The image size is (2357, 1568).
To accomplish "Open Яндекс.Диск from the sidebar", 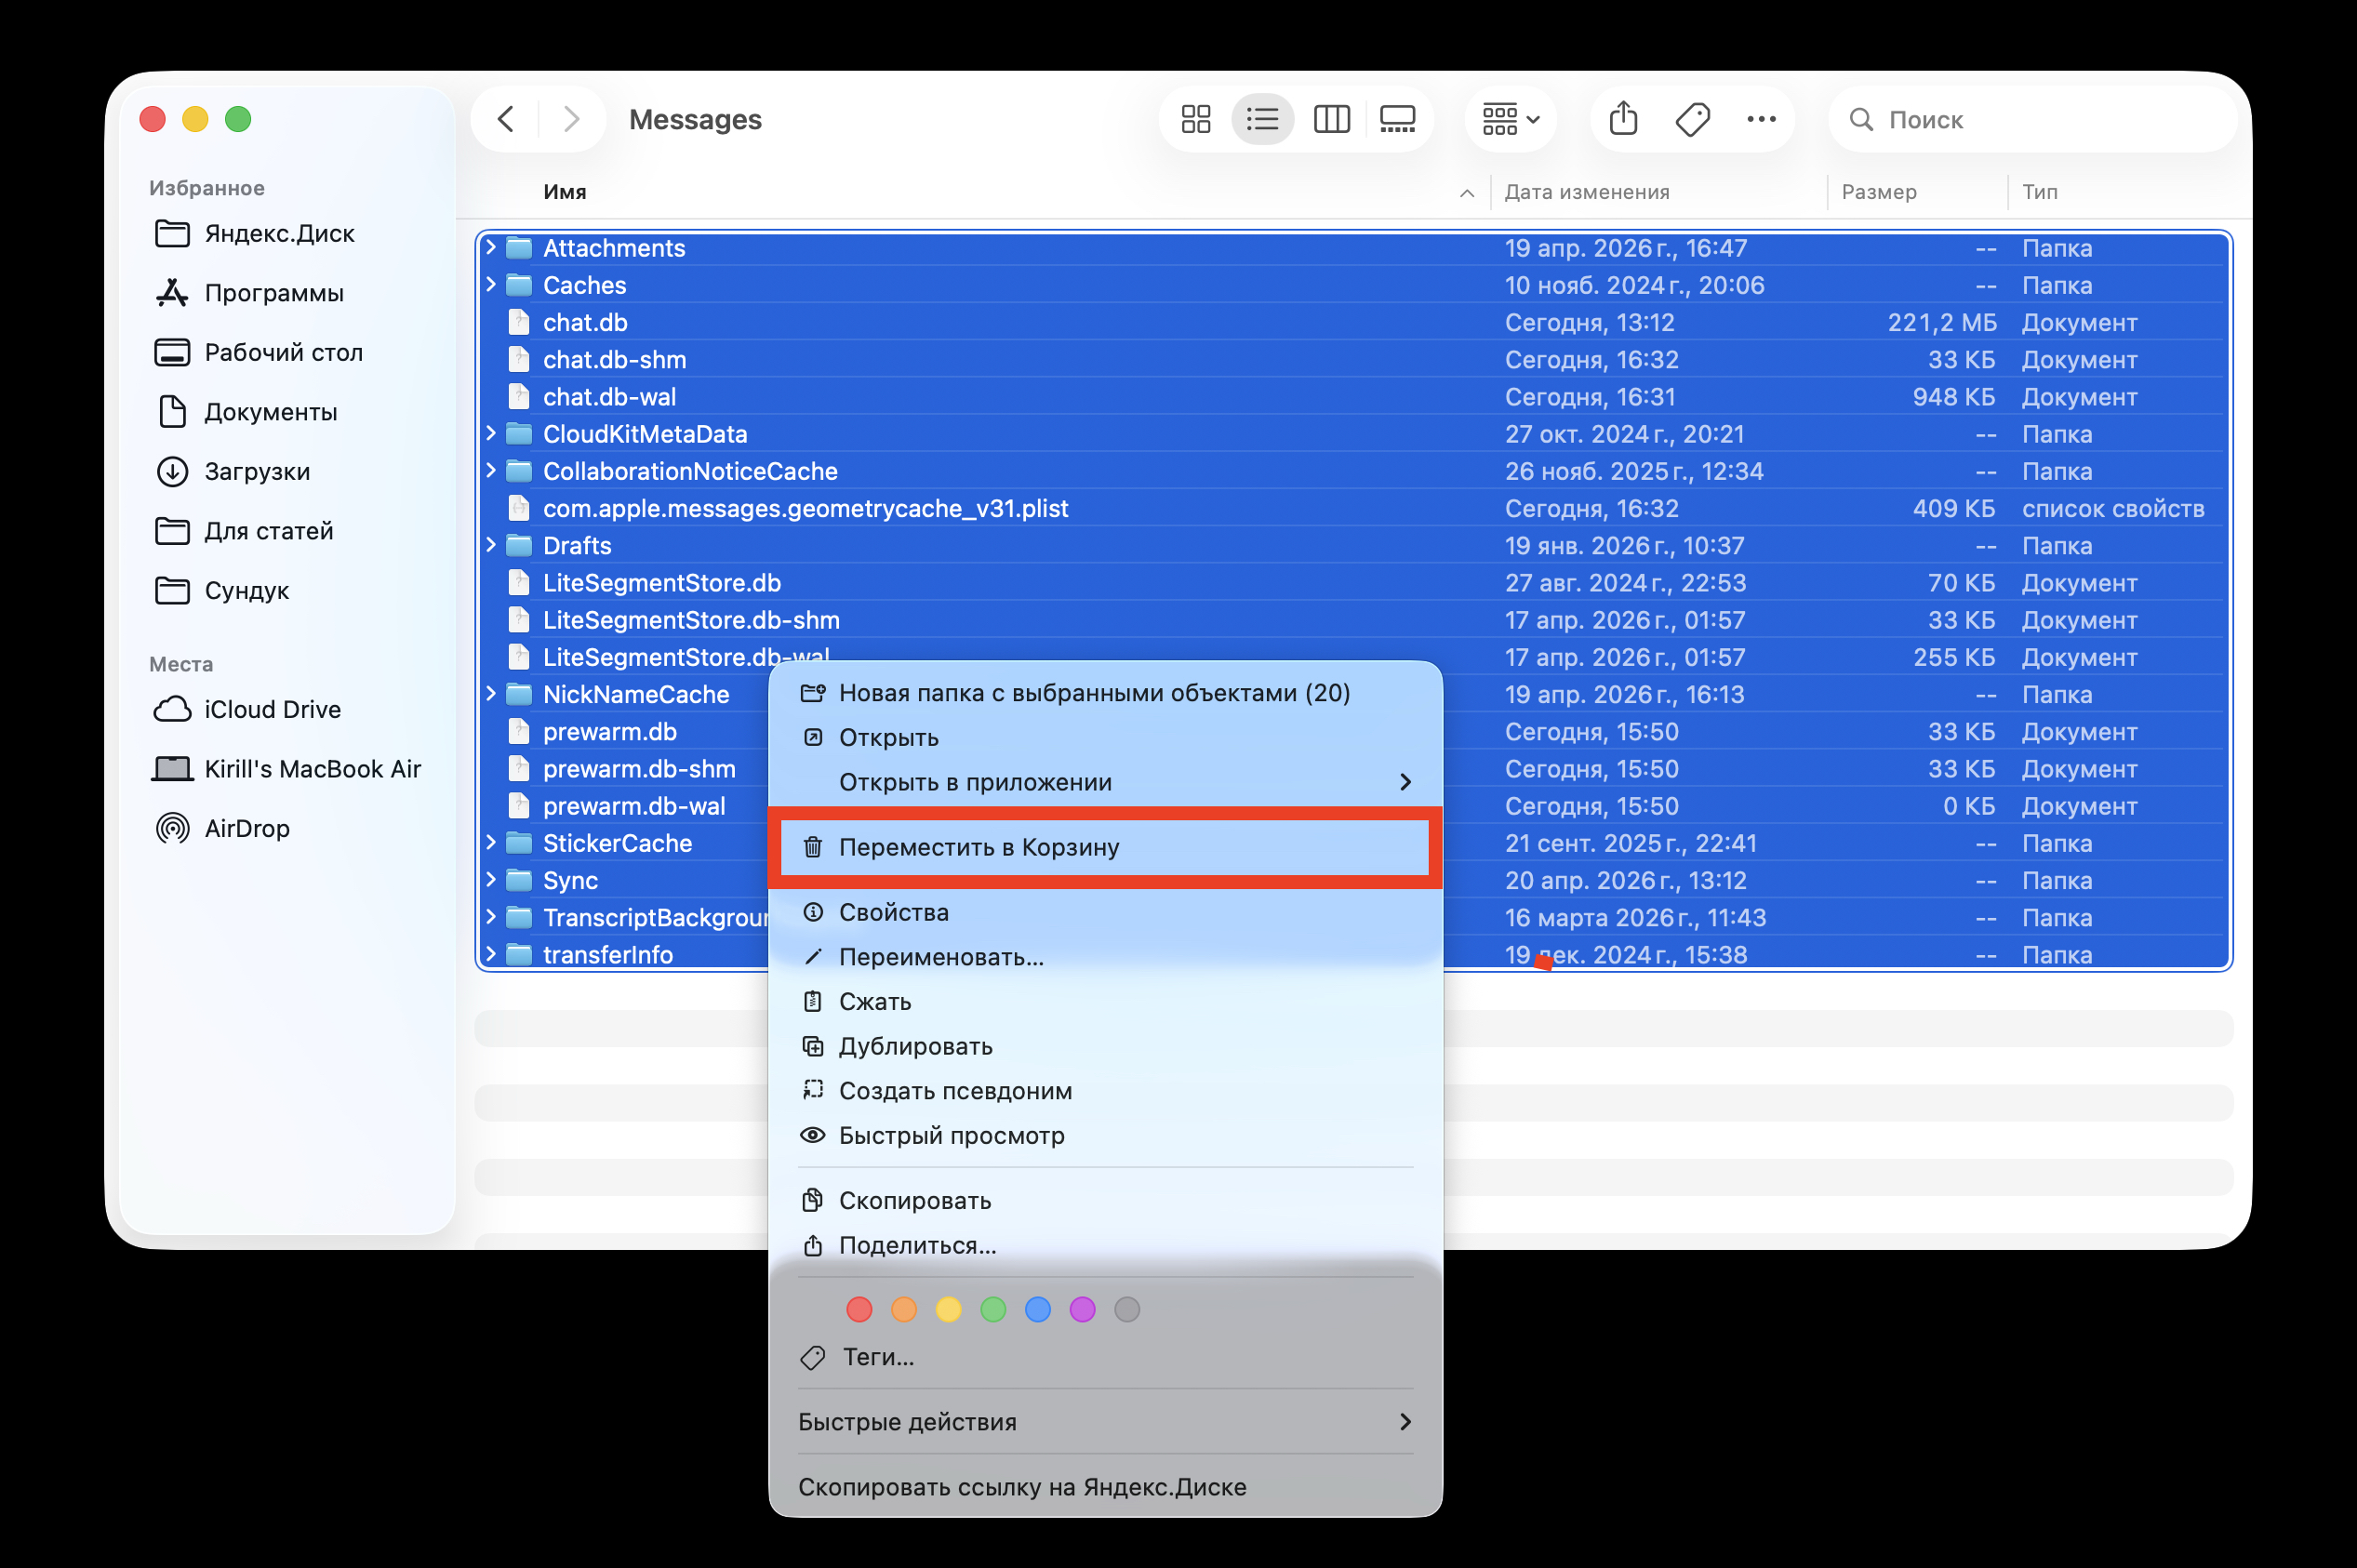I will [279, 233].
